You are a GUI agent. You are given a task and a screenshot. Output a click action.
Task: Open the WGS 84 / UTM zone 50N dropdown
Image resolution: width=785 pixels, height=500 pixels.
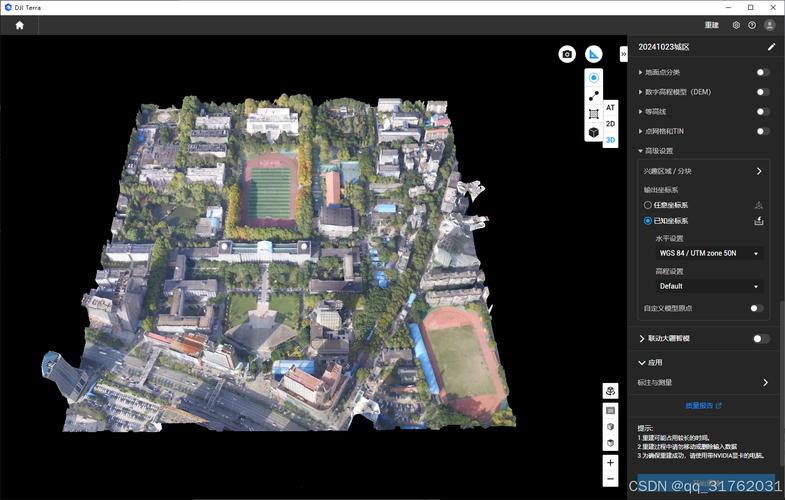pos(709,253)
